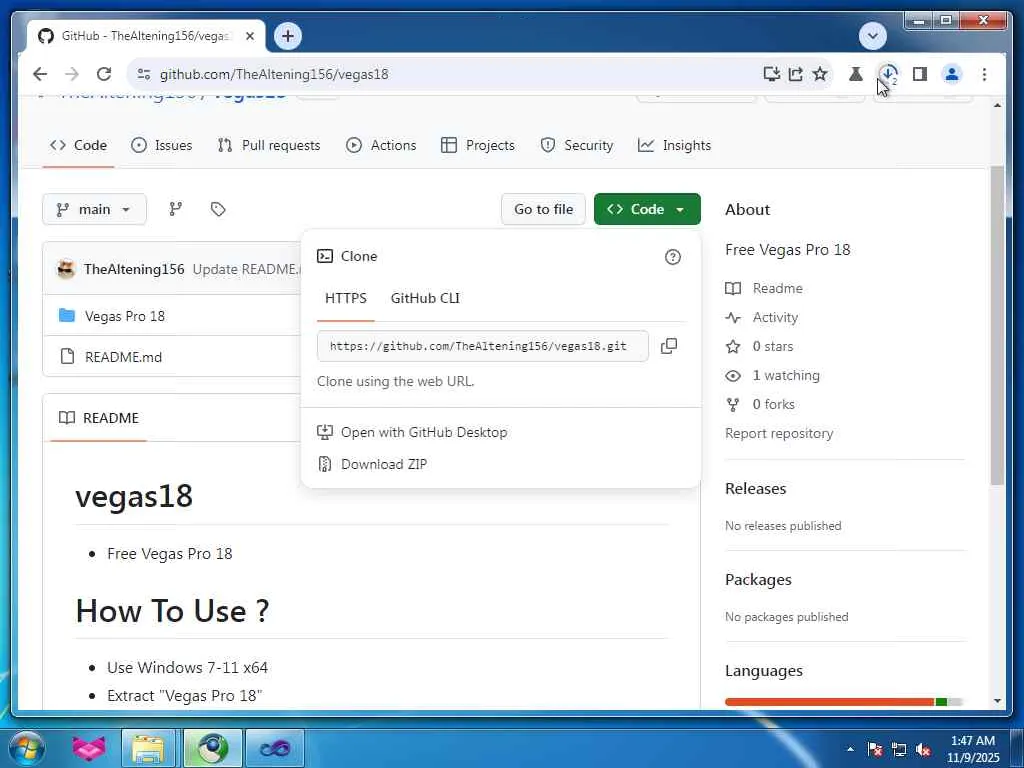Select the README tab heading
The width and height of the screenshot is (1024, 768).
[99, 418]
